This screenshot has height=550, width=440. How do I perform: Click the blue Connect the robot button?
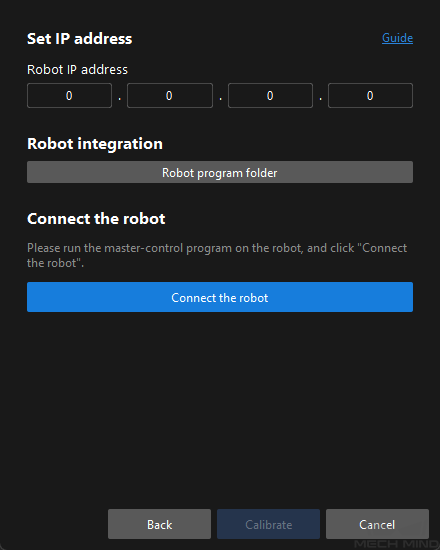pos(220,297)
